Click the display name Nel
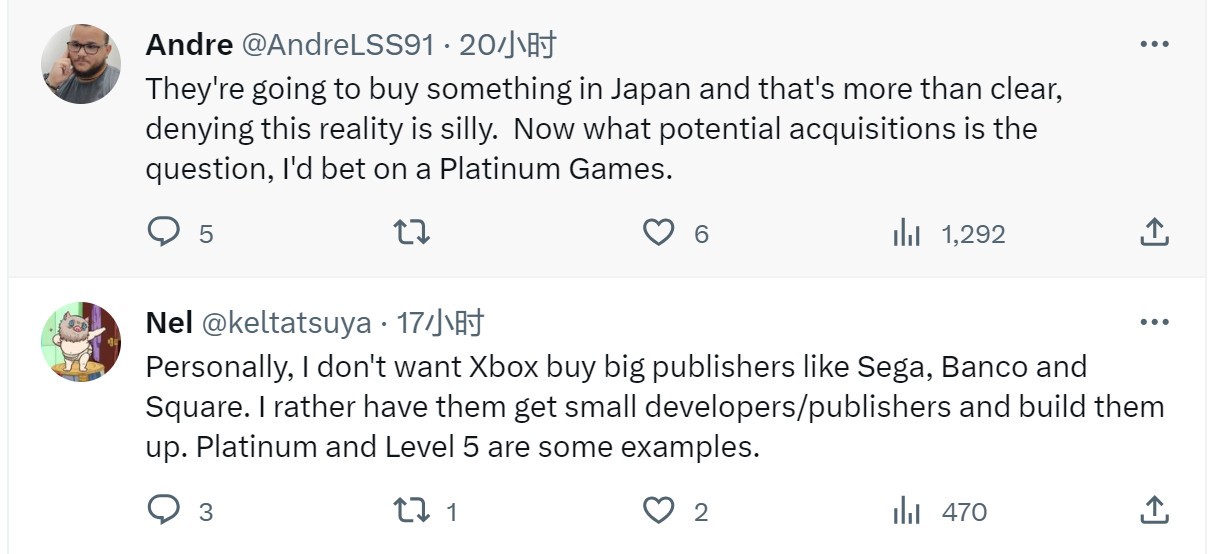The height and width of the screenshot is (554, 1214). [169, 323]
